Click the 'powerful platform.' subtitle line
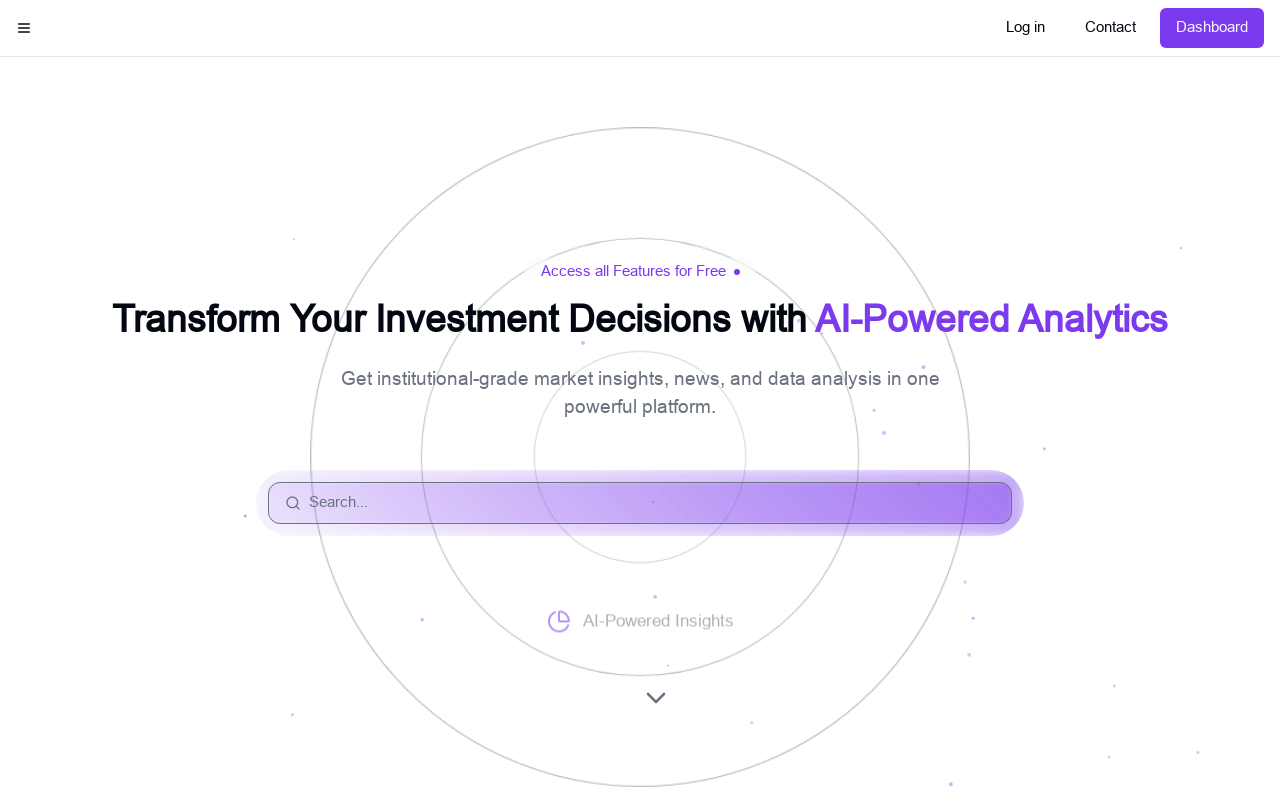Screen dimensions: 1280x800 point(640,407)
